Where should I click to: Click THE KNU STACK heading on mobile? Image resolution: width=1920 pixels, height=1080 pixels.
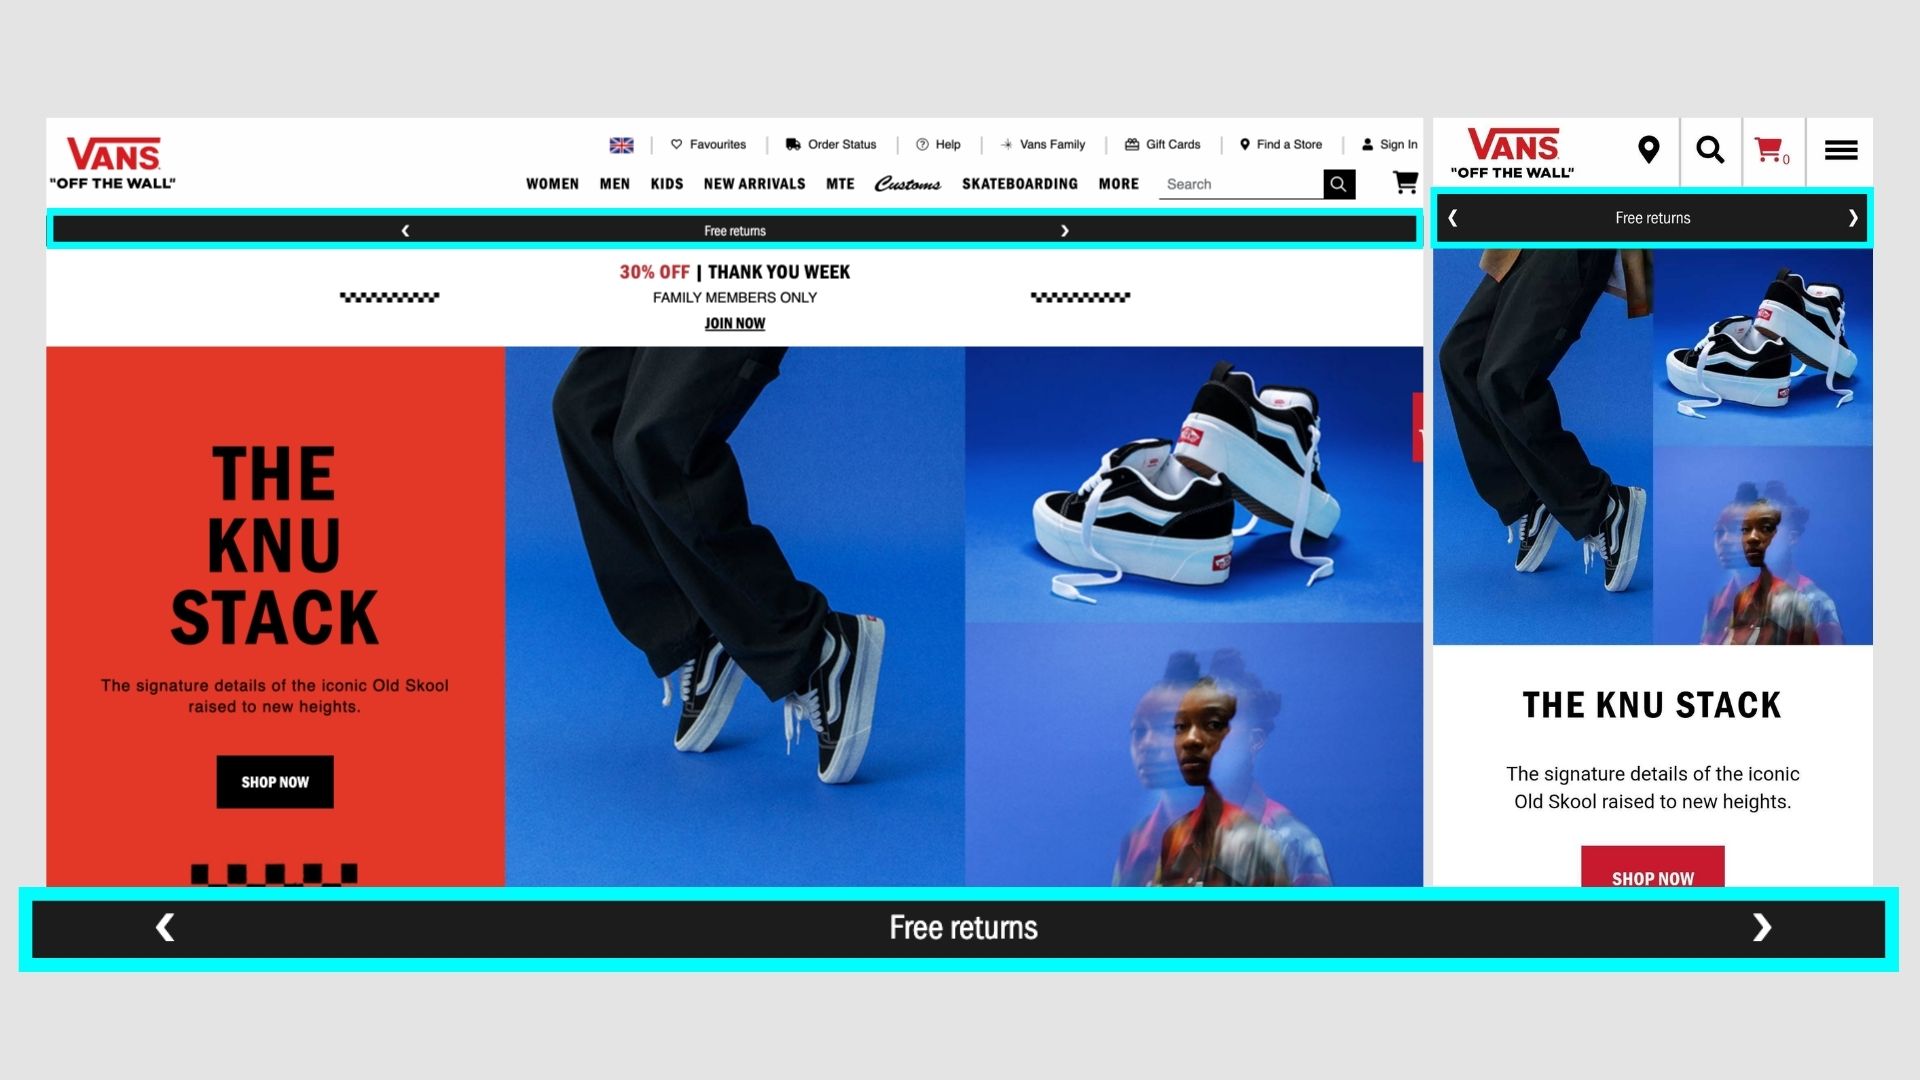tap(1652, 705)
